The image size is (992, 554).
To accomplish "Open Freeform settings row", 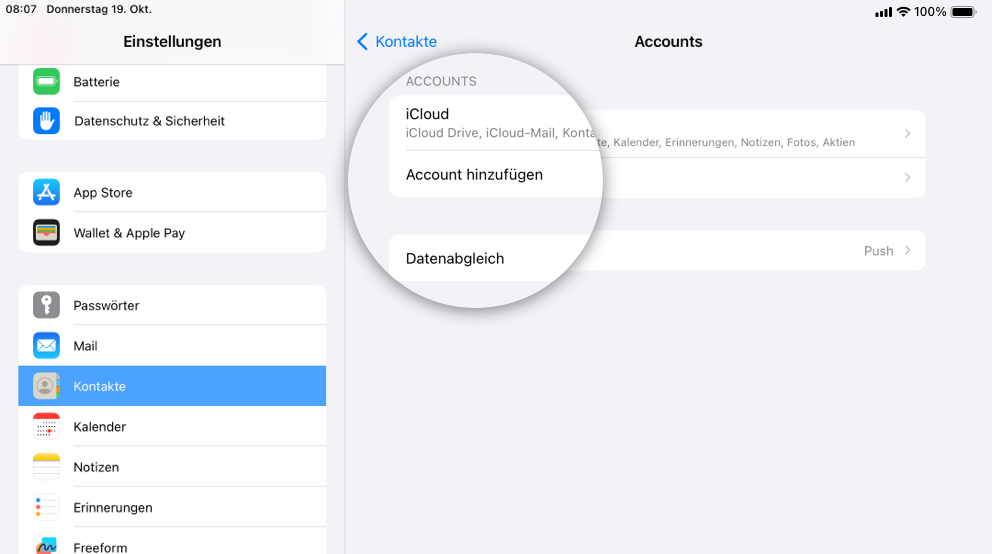I will point(172,542).
